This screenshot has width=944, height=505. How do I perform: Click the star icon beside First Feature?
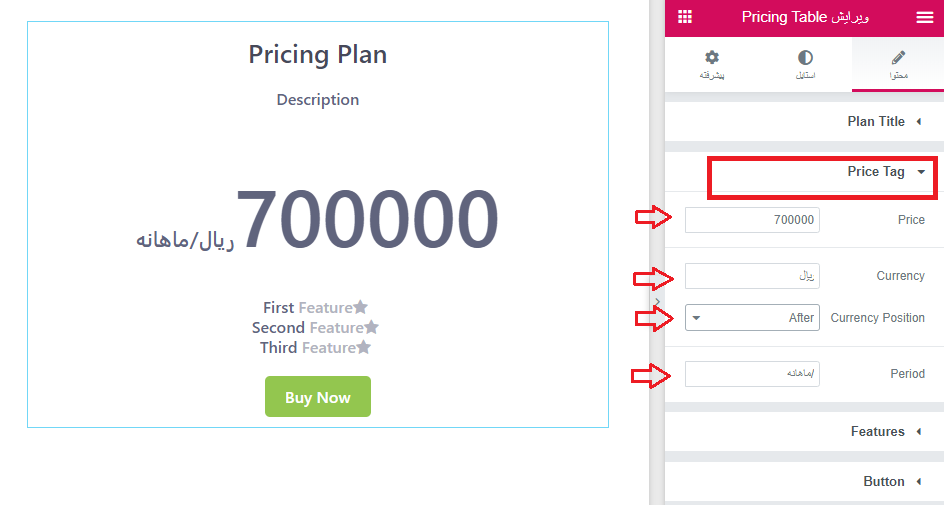tap(360, 307)
